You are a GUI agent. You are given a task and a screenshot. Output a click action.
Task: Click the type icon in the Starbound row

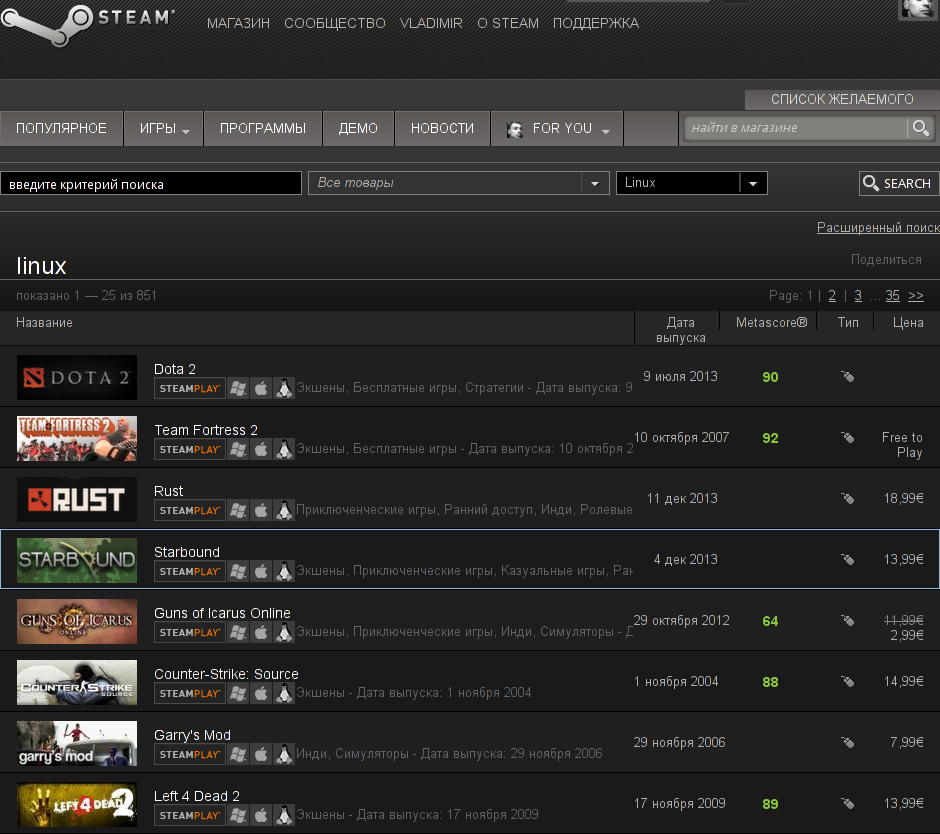click(848, 559)
